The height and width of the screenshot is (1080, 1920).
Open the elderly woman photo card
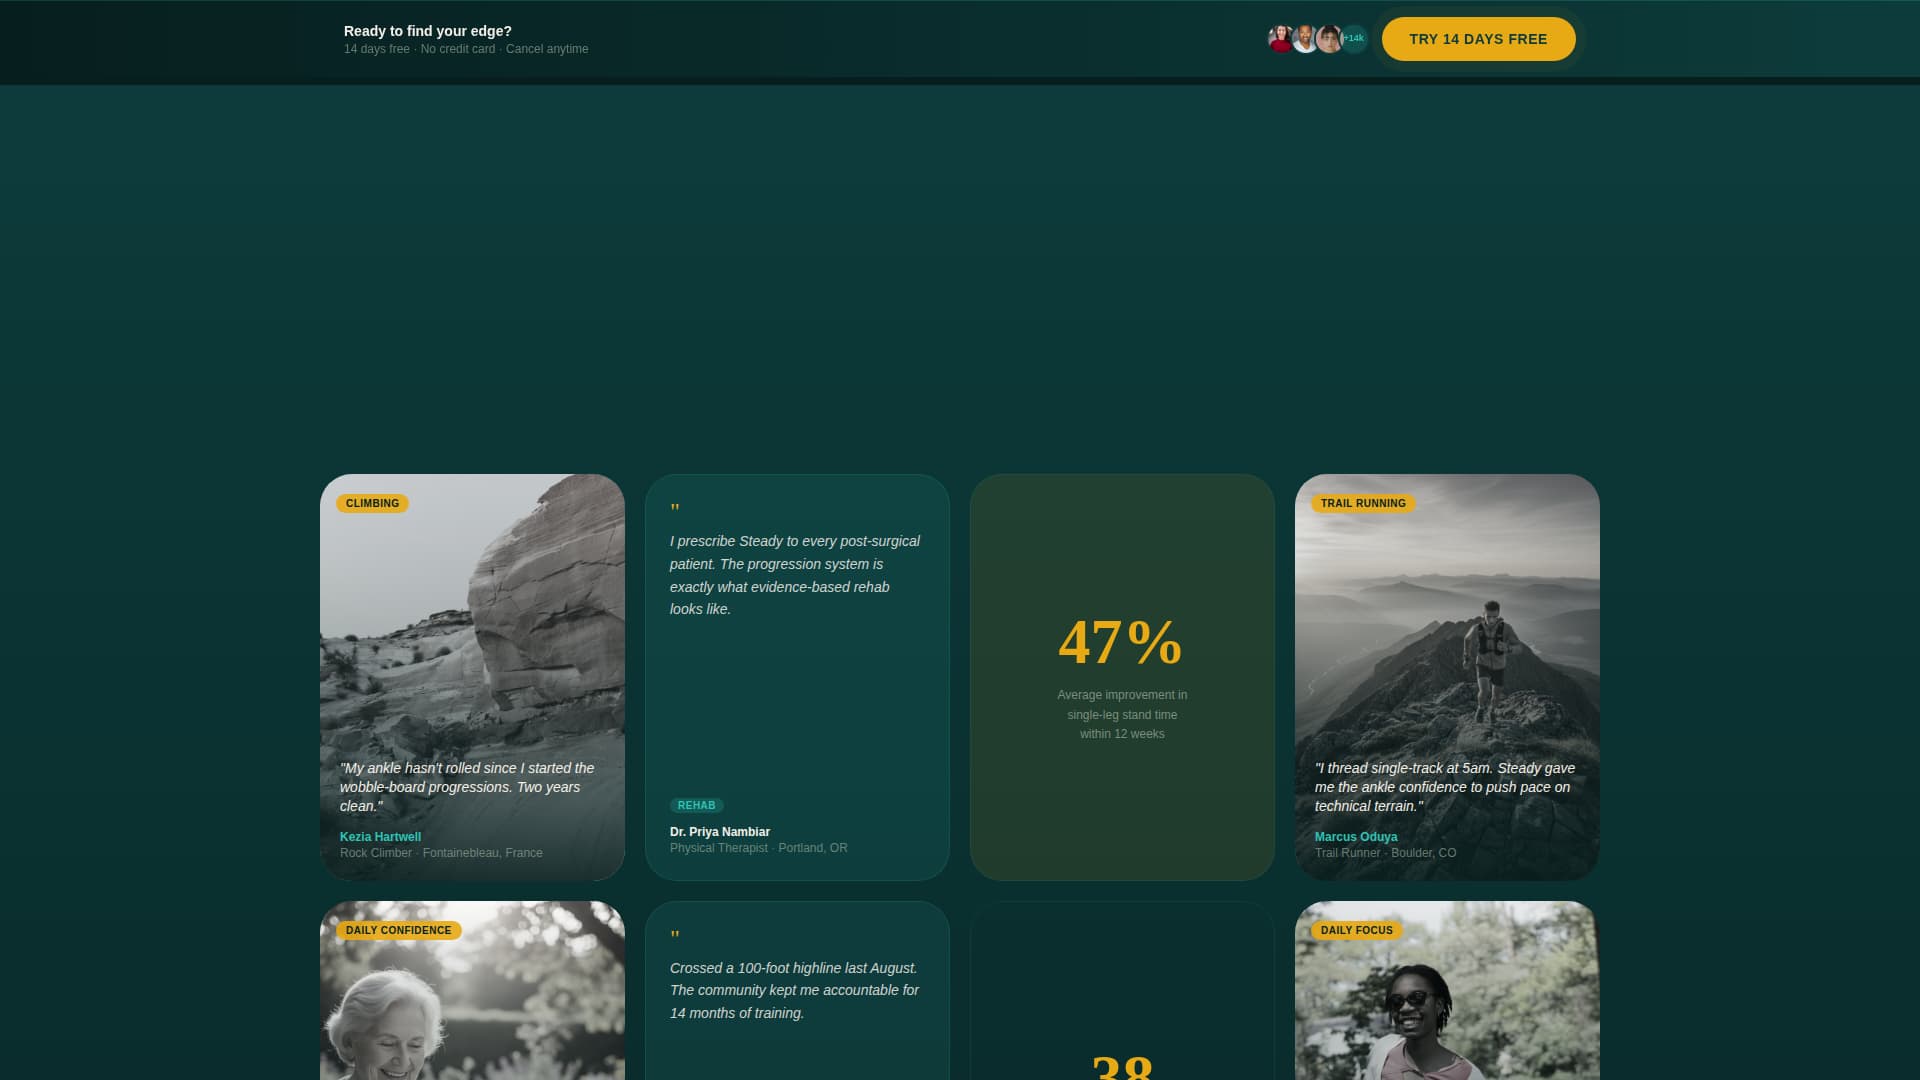pos(472,991)
